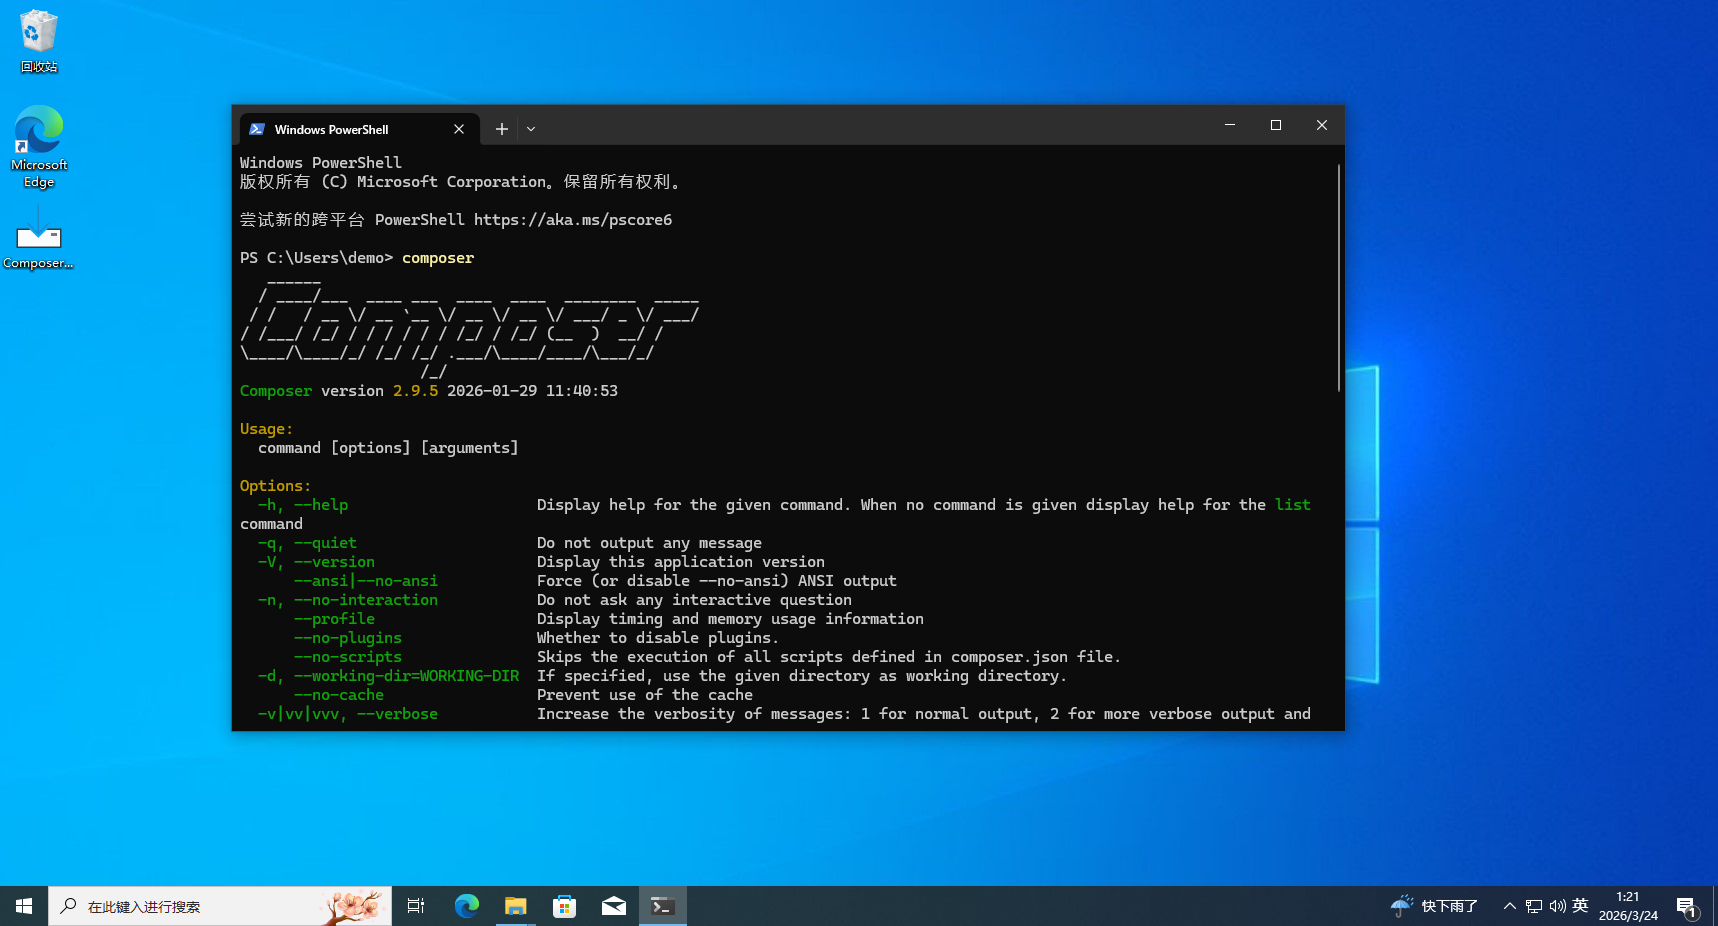Click the Windows Start button

[x=24, y=906]
